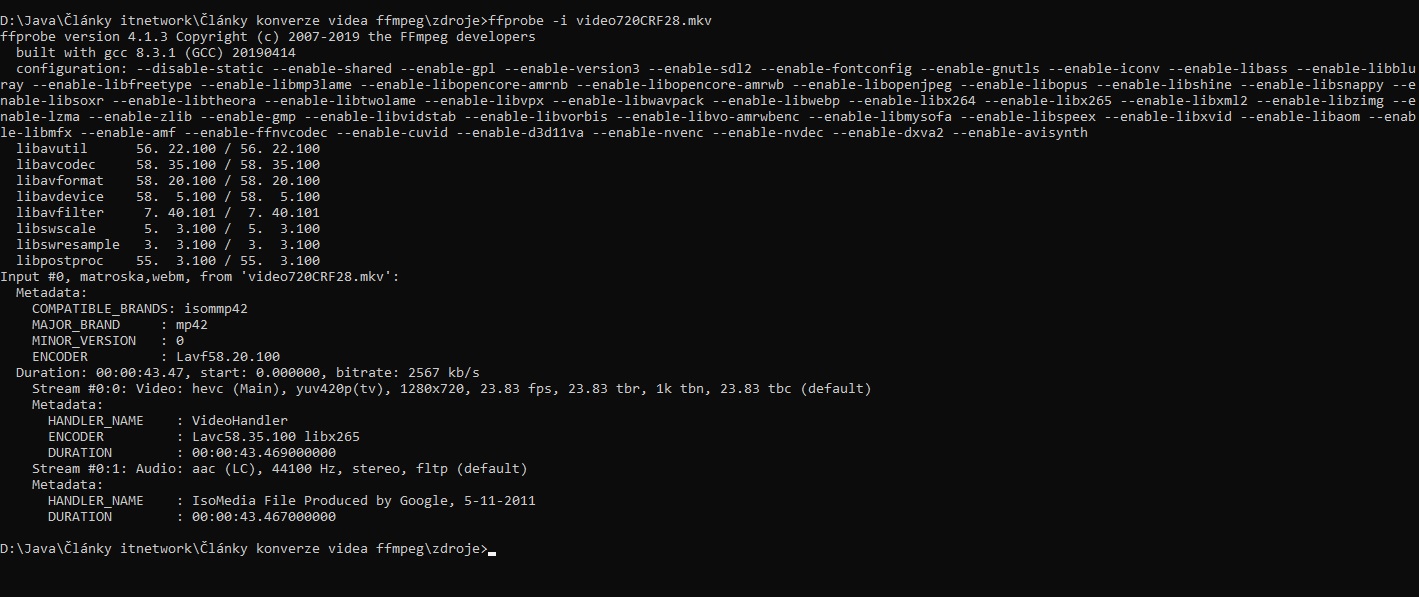This screenshot has height=597, width=1419.
Task: Click the COMPATIBLE_BRANDS metadata entry
Action: pos(140,308)
